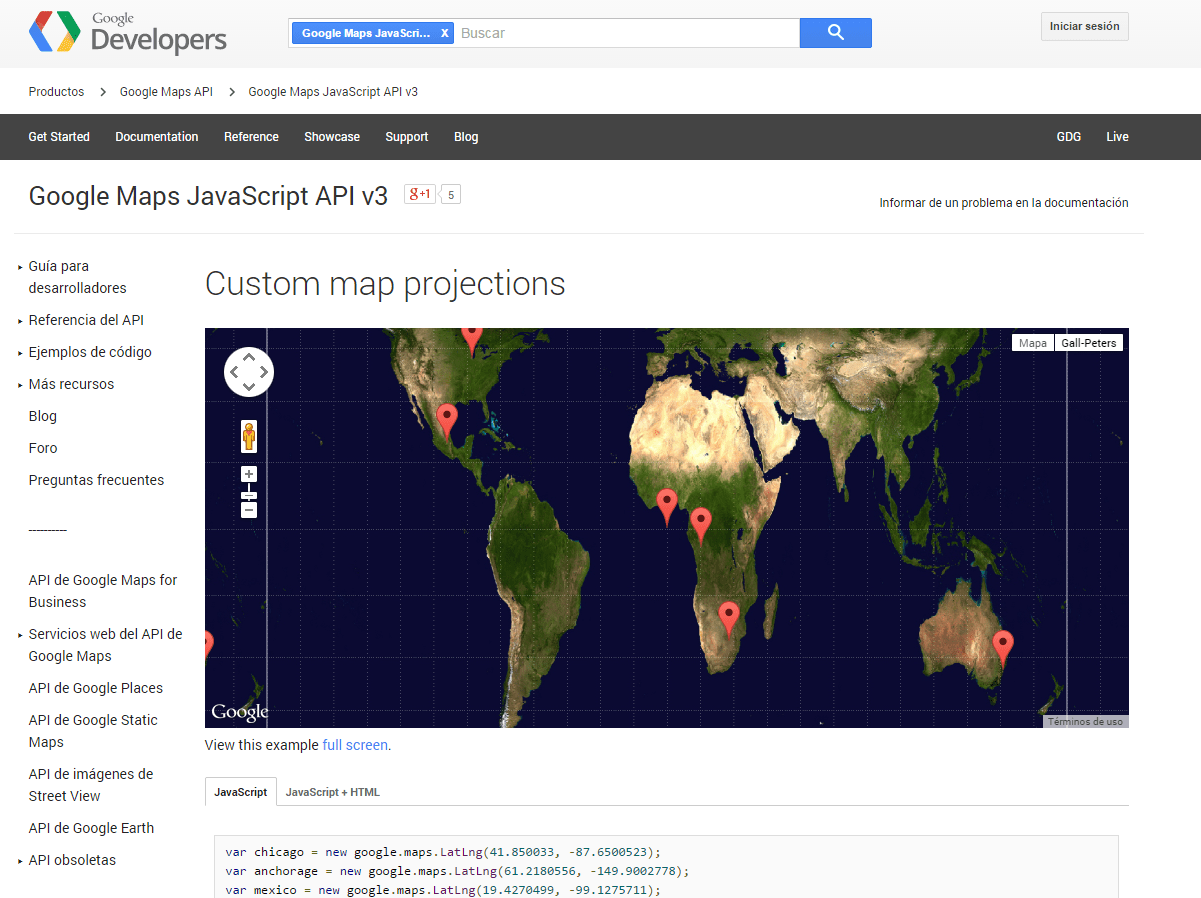Click the map pan control circle
Image resolution: width=1201 pixels, height=898 pixels.
(248, 372)
